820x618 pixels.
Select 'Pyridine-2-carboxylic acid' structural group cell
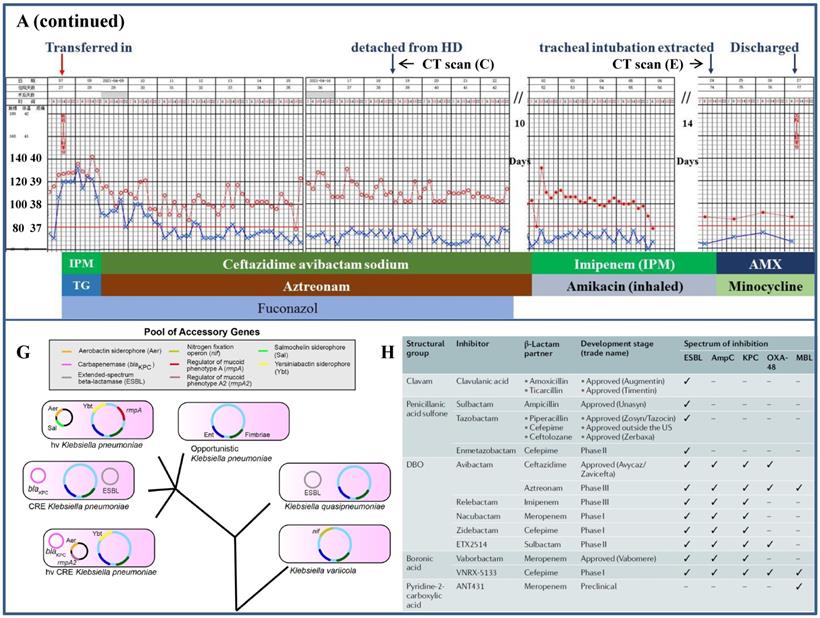424,596
